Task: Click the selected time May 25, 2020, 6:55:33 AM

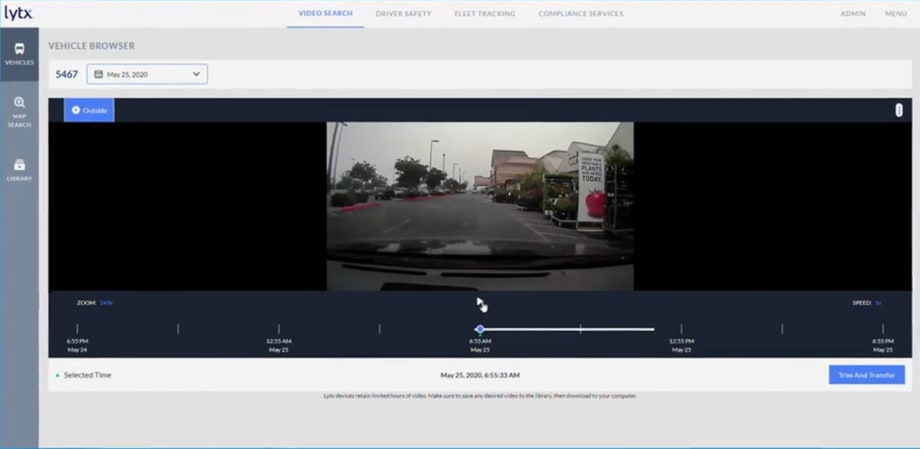Action: click(x=480, y=375)
